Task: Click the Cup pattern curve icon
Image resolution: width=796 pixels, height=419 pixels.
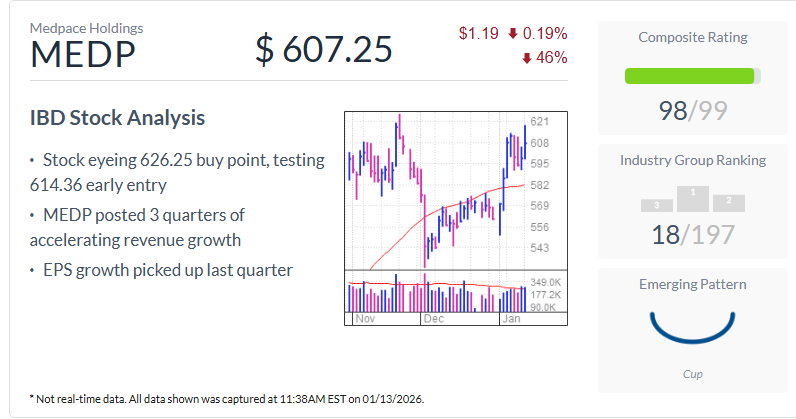Action: click(692, 327)
